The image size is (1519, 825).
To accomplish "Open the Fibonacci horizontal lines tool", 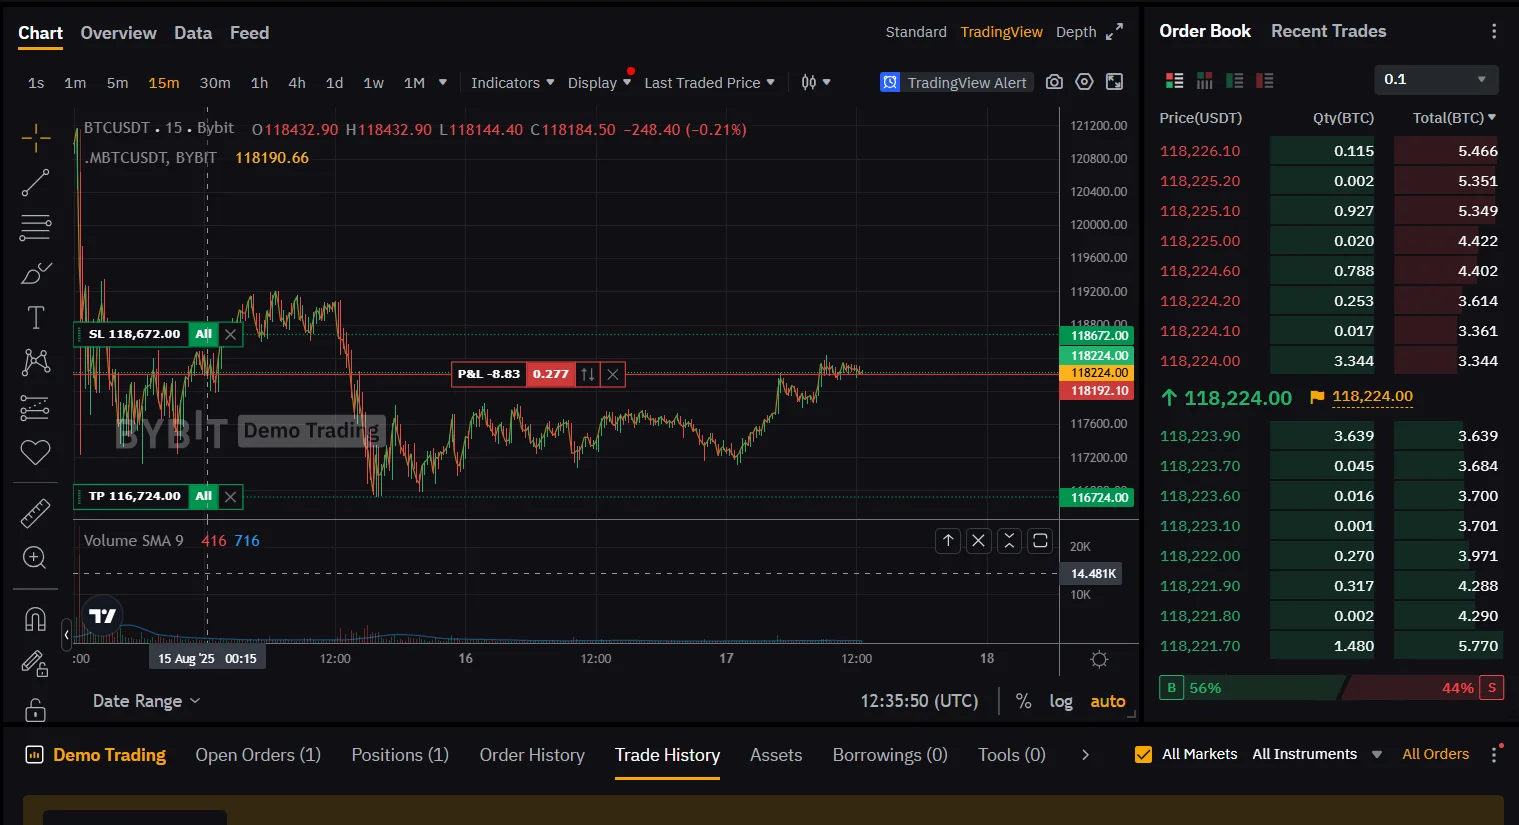I will [35, 228].
